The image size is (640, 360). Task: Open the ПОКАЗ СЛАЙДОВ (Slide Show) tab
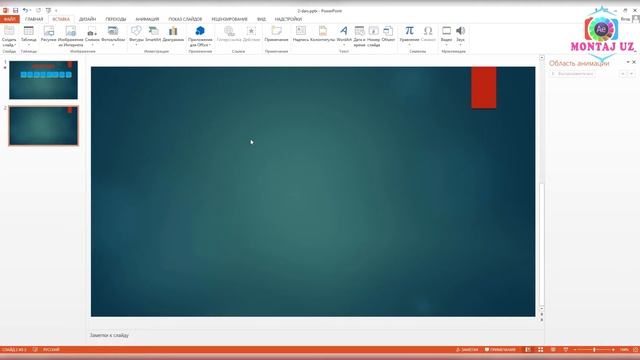[x=185, y=19]
